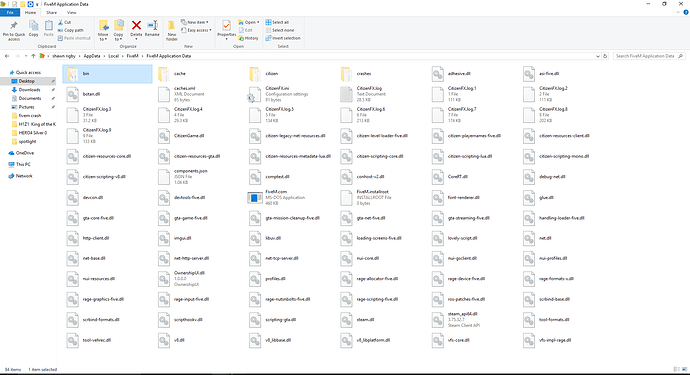Viewport: 690px width, 375px height.
Task: Switch to large icons view in status bar
Action: 684,370
